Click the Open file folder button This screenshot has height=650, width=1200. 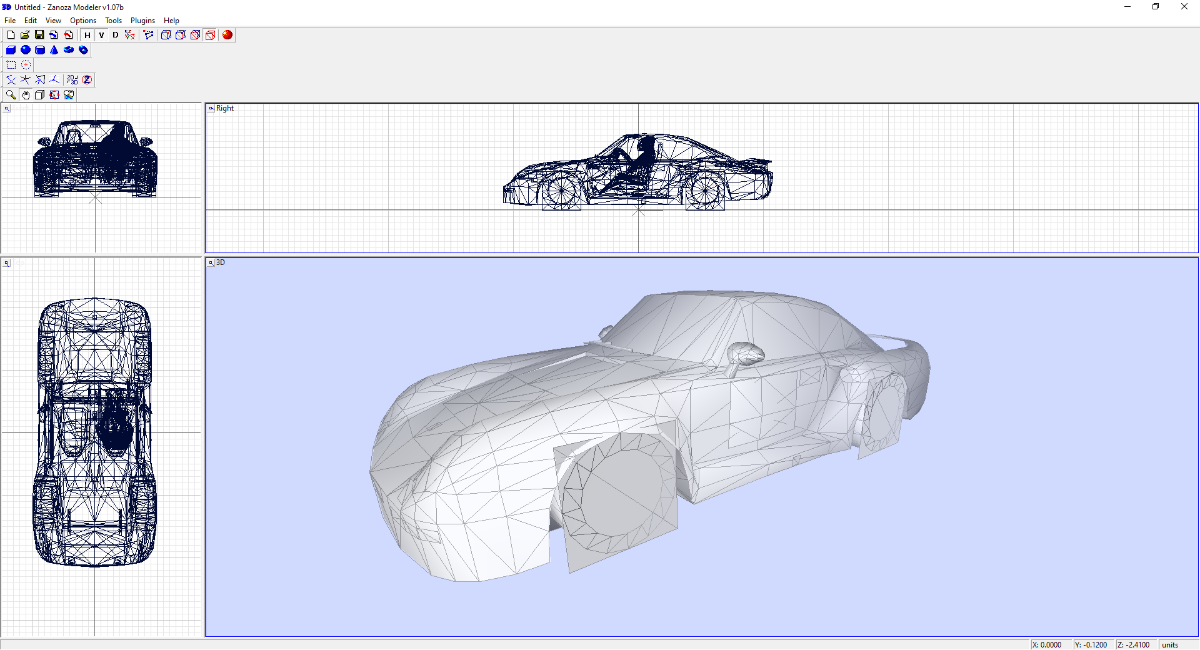[25, 35]
